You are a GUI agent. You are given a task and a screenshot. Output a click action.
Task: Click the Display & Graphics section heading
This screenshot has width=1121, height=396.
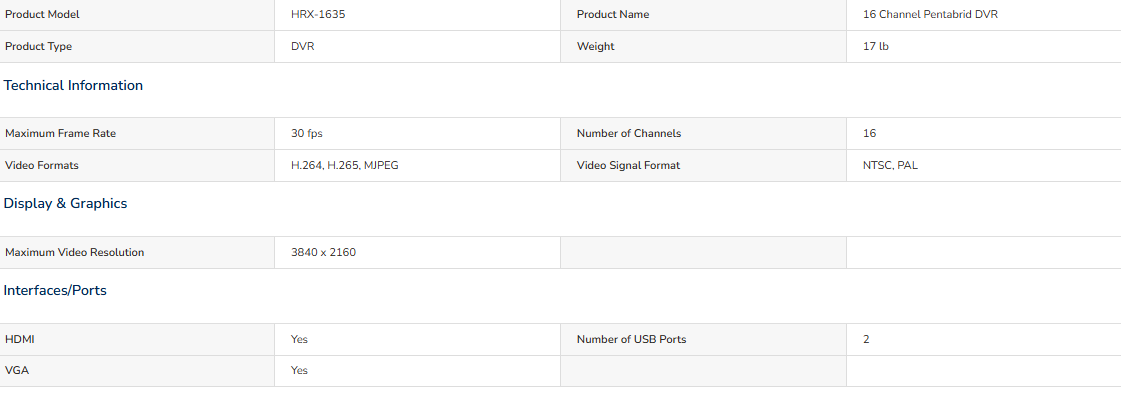point(65,204)
